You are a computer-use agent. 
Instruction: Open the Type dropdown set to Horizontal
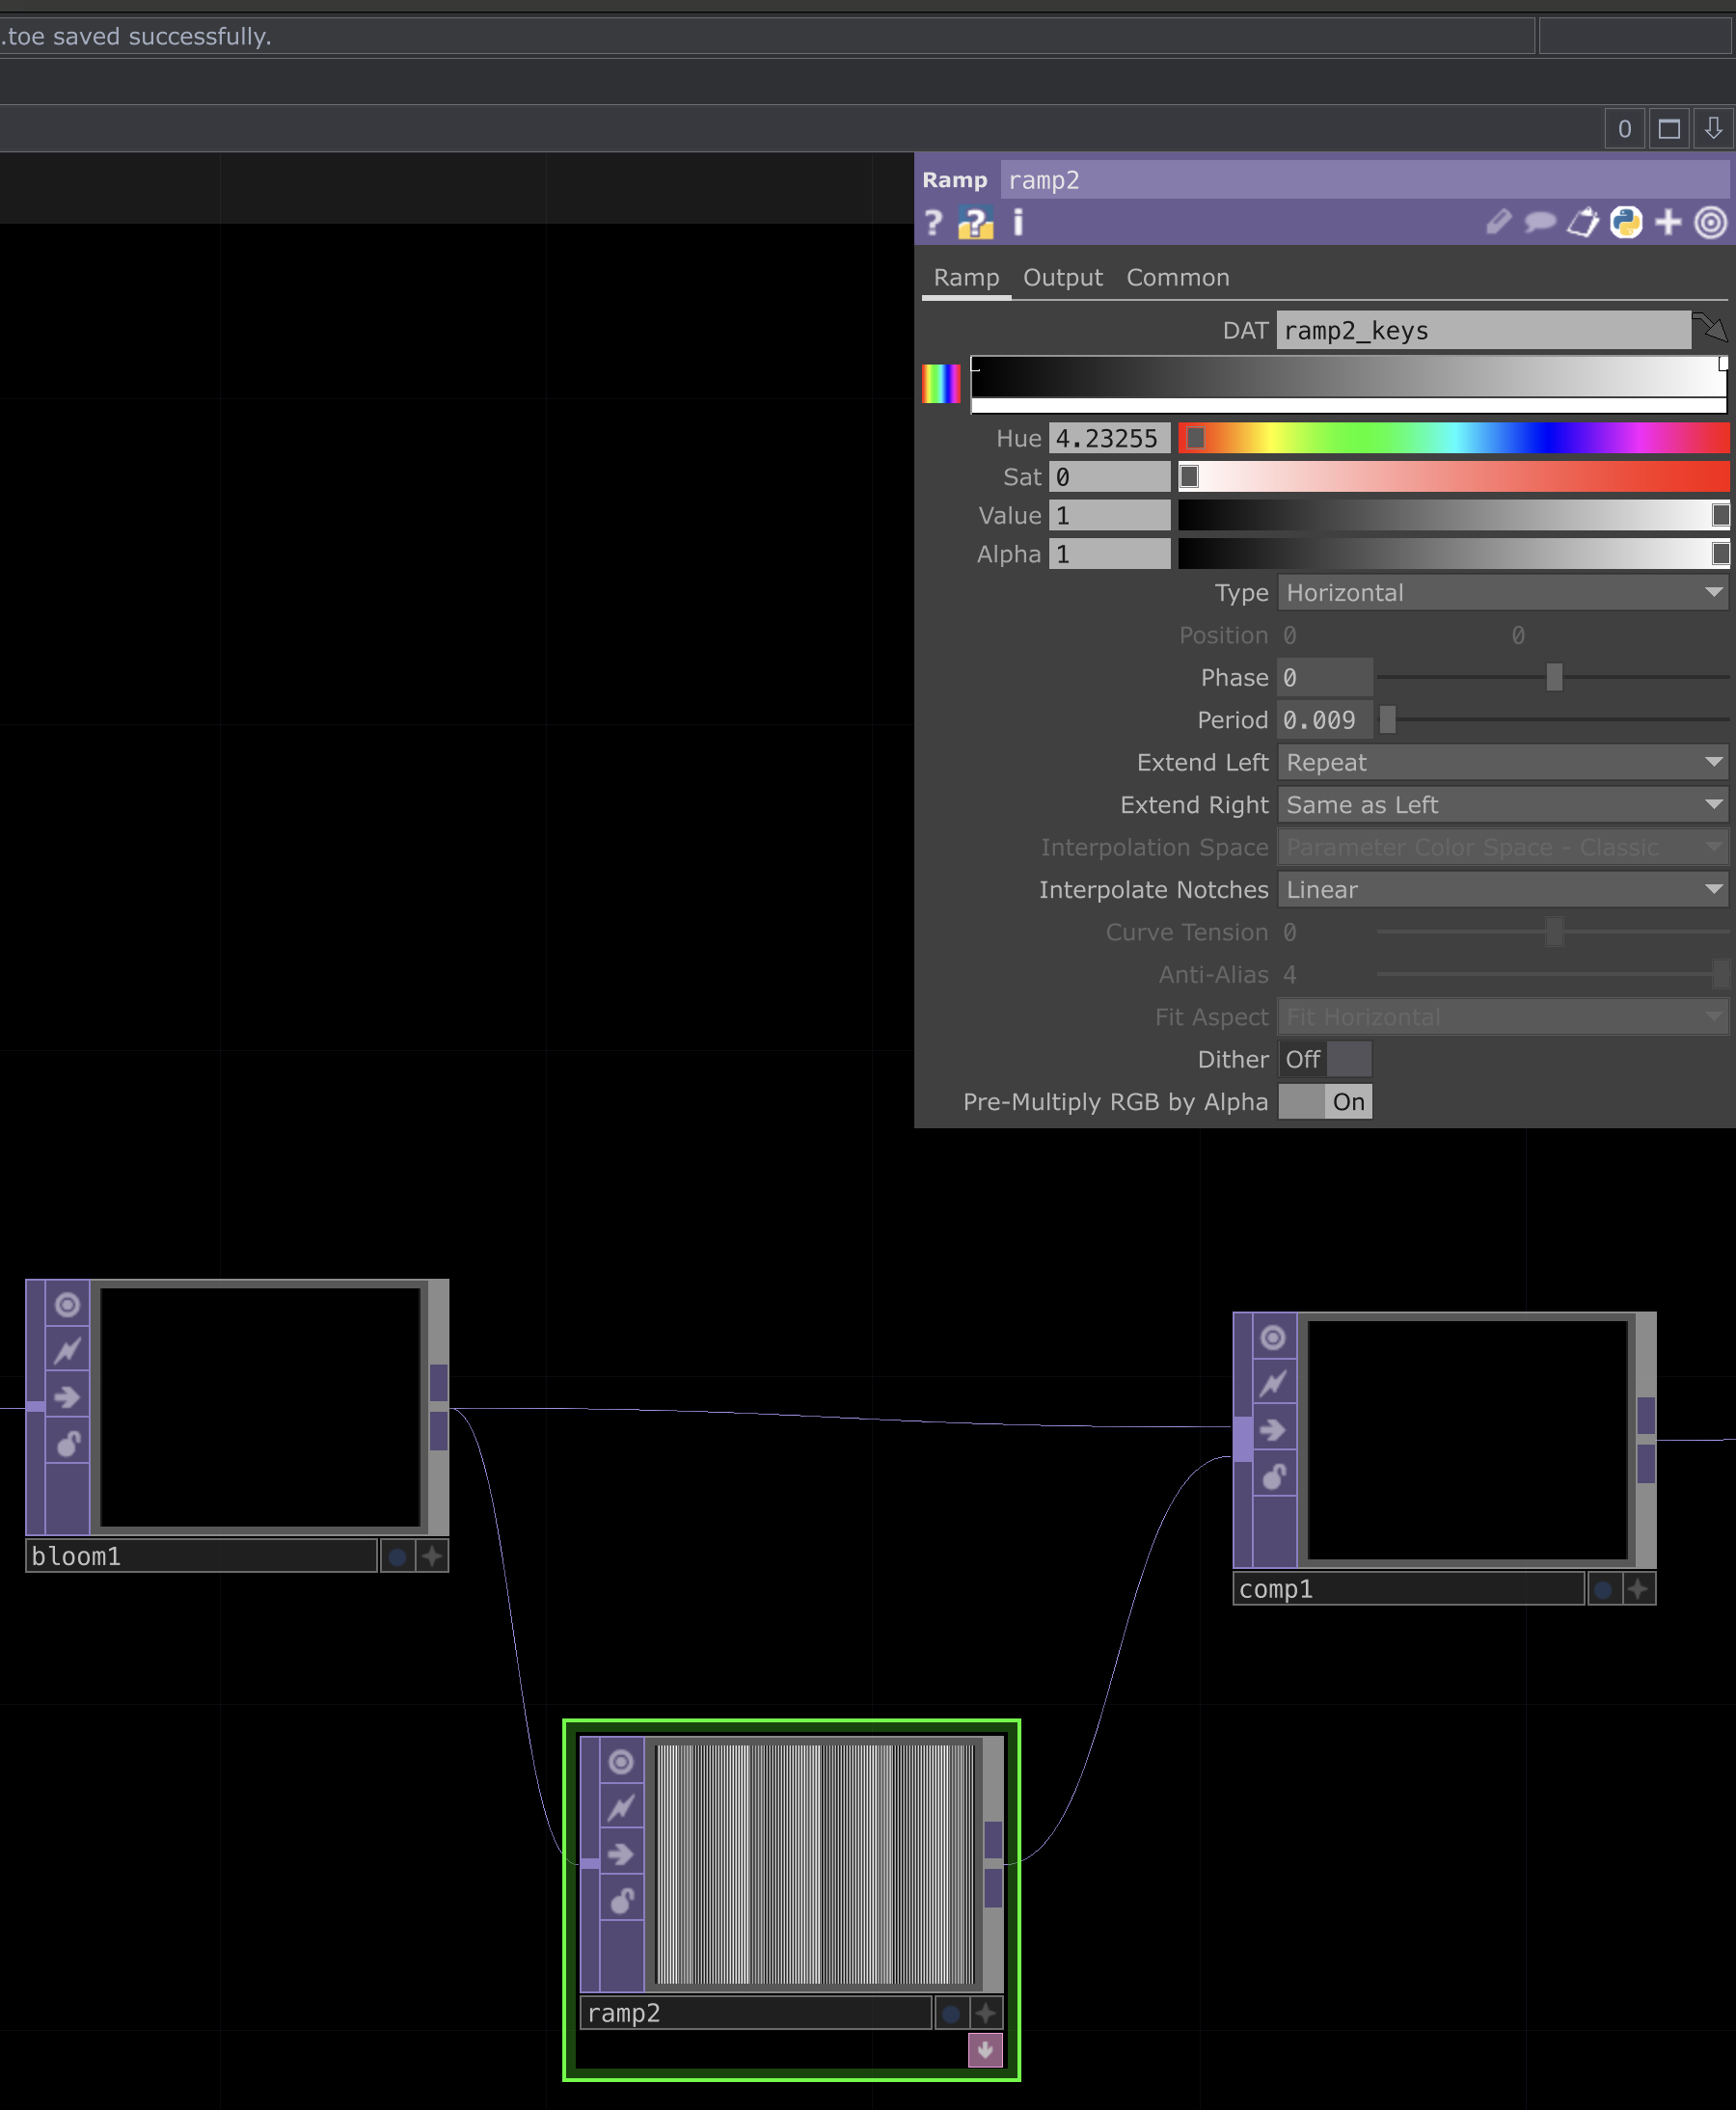(1503, 593)
